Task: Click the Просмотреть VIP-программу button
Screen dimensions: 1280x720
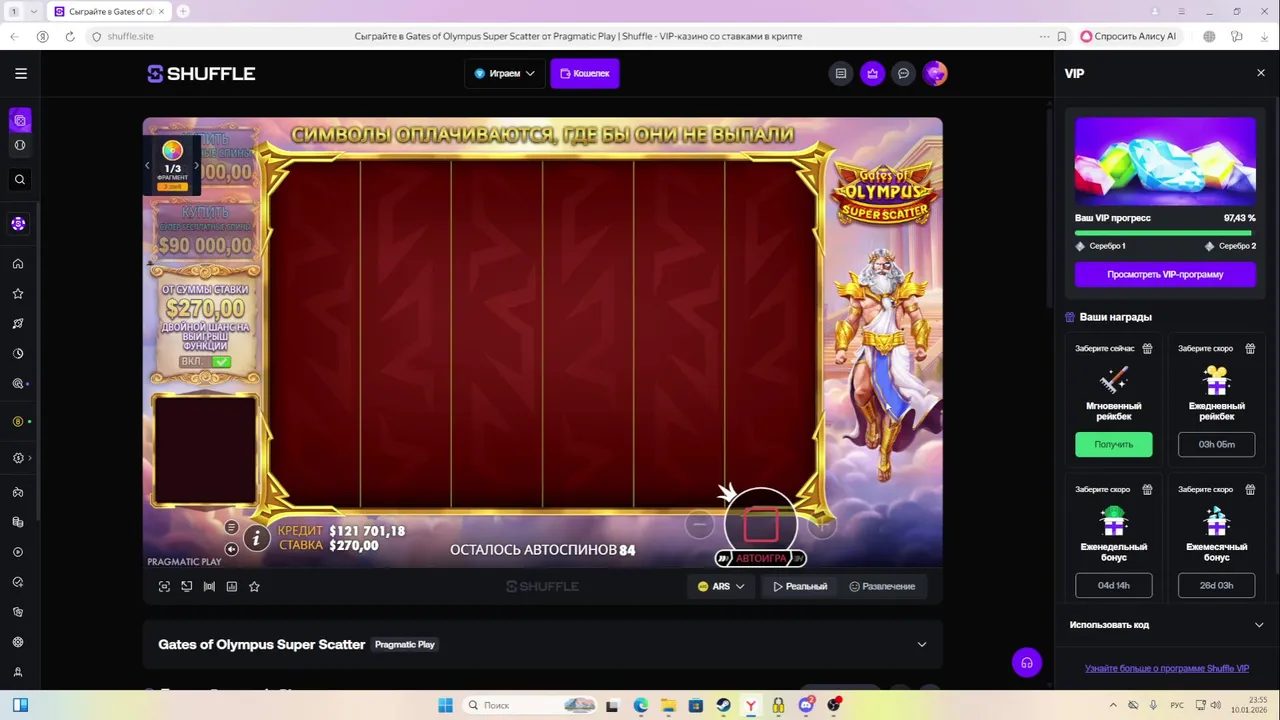Action: point(1165,275)
